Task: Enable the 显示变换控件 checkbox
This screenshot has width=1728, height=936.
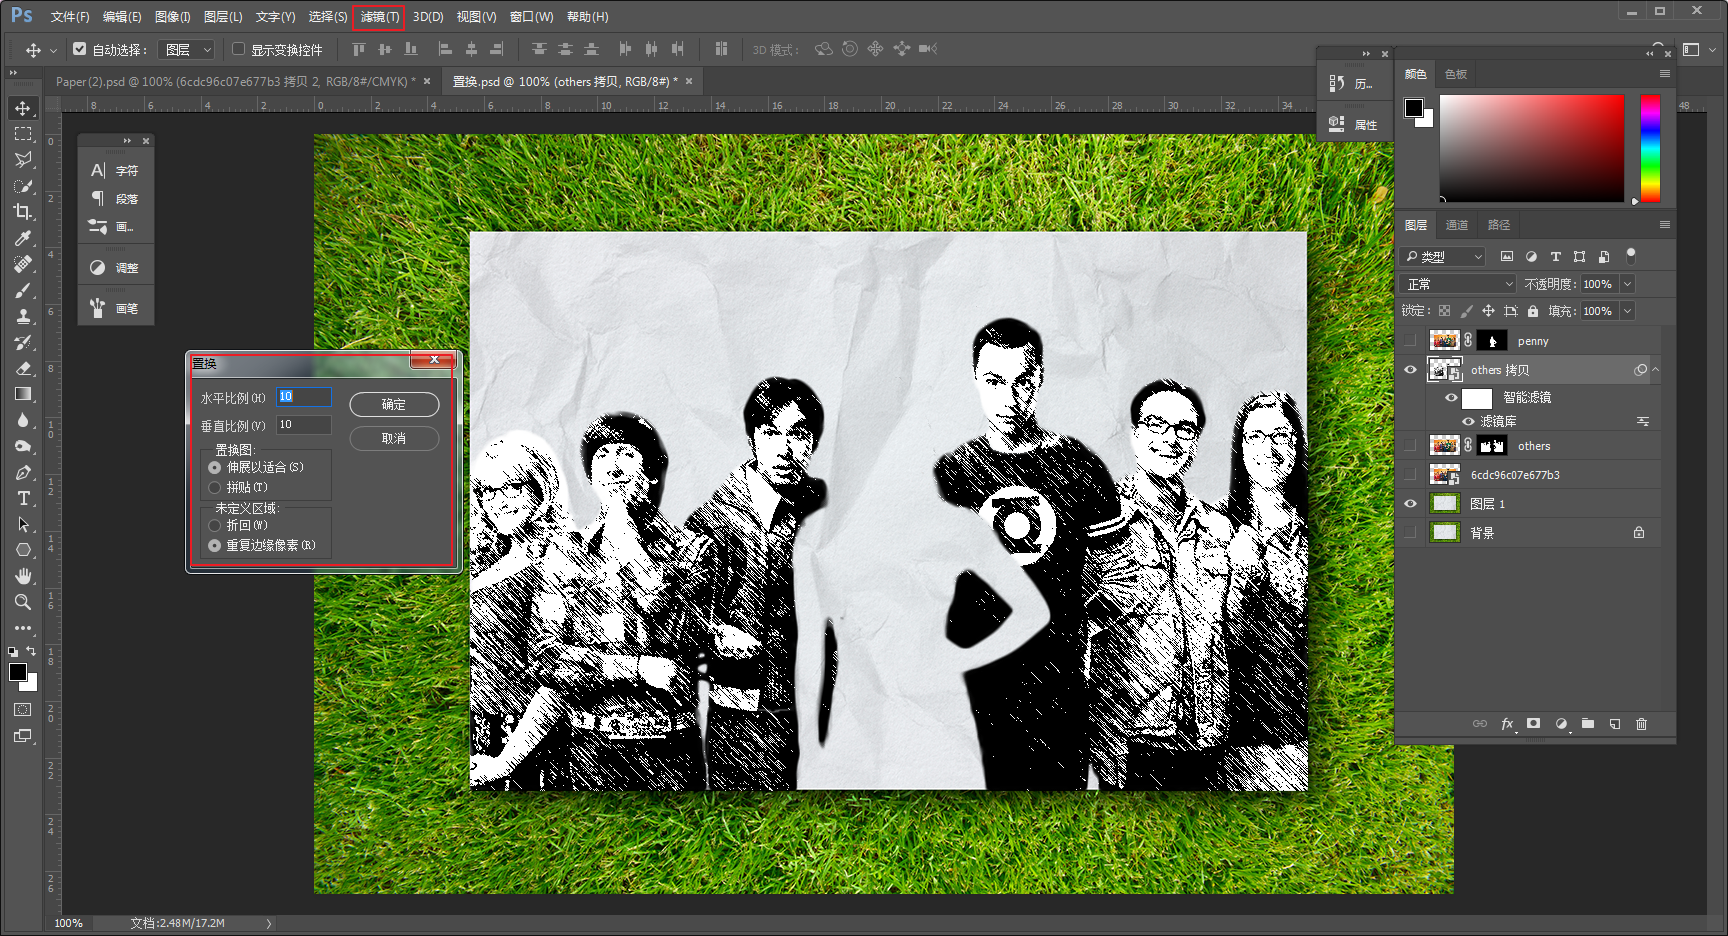Action: (x=239, y=49)
